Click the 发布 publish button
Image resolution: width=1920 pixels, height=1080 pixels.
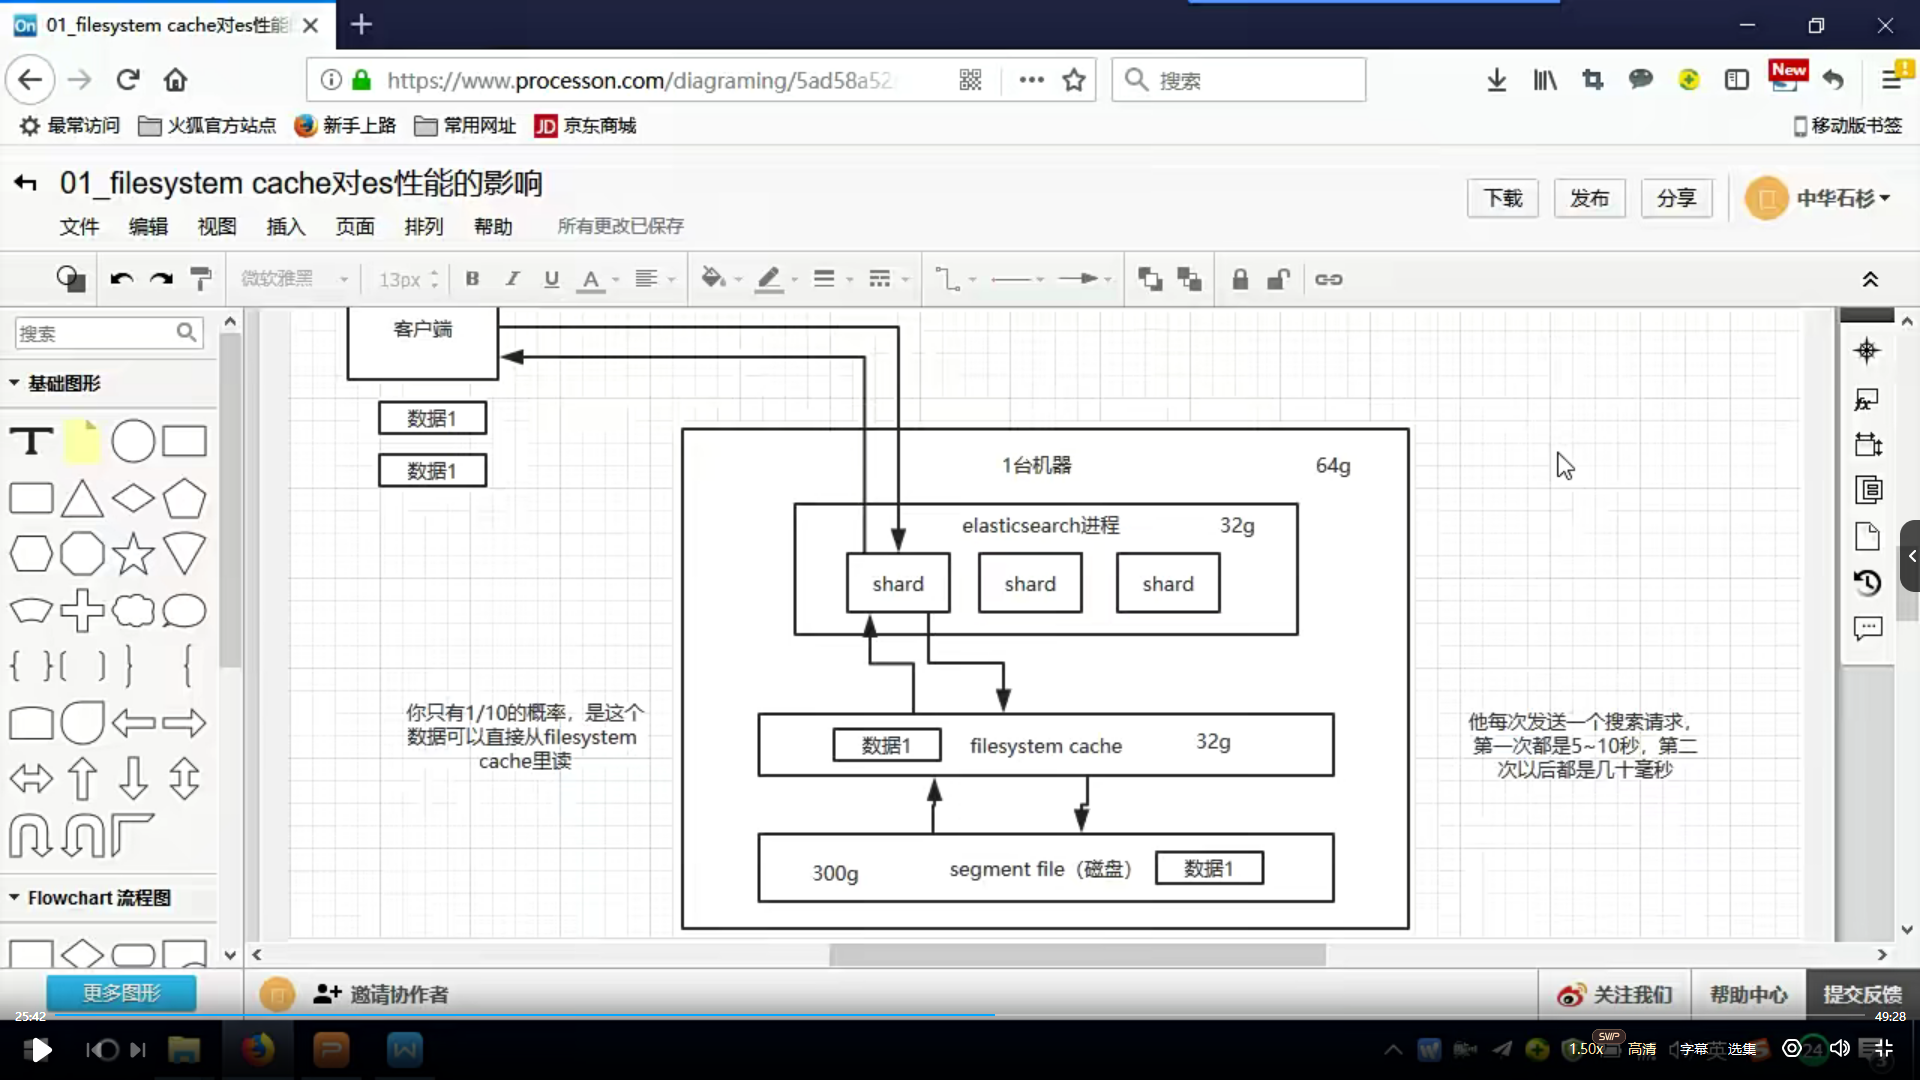coord(1589,198)
